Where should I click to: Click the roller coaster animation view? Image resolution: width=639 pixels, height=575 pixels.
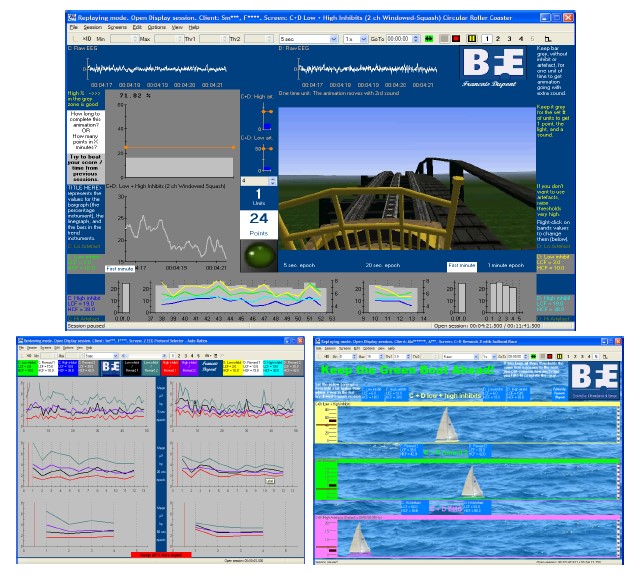click(x=407, y=178)
